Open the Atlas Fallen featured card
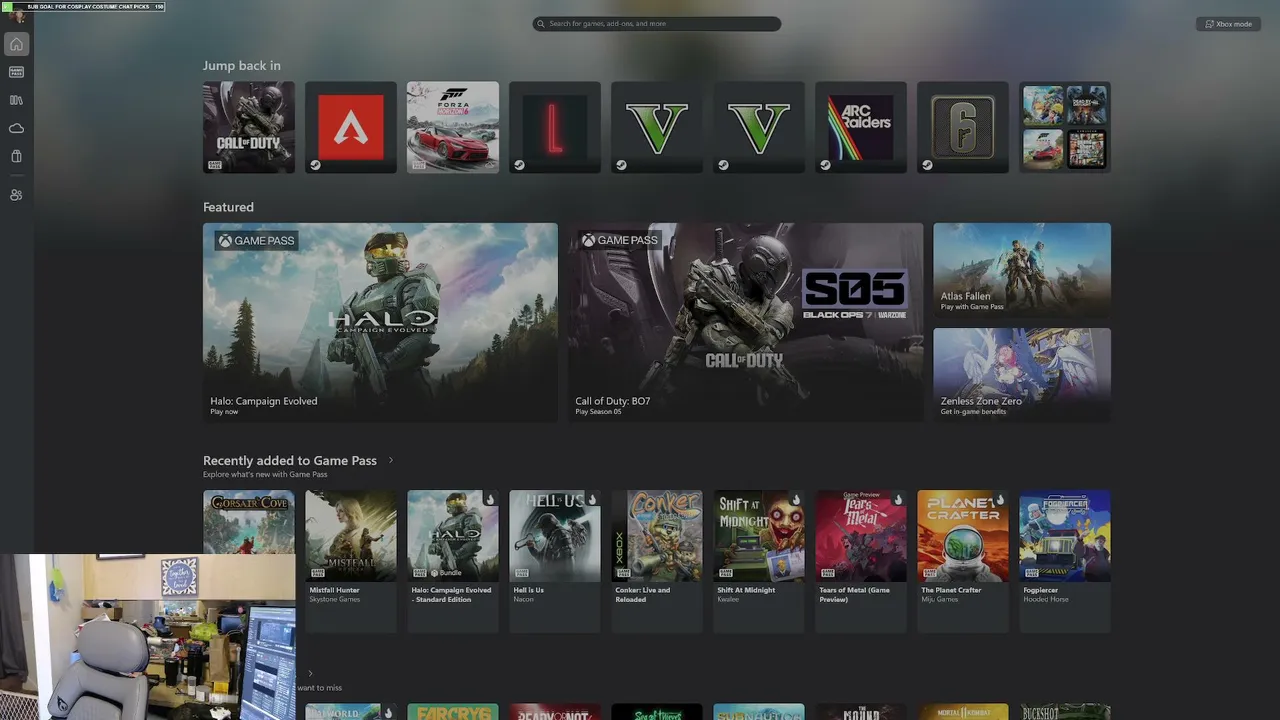 1022,269
